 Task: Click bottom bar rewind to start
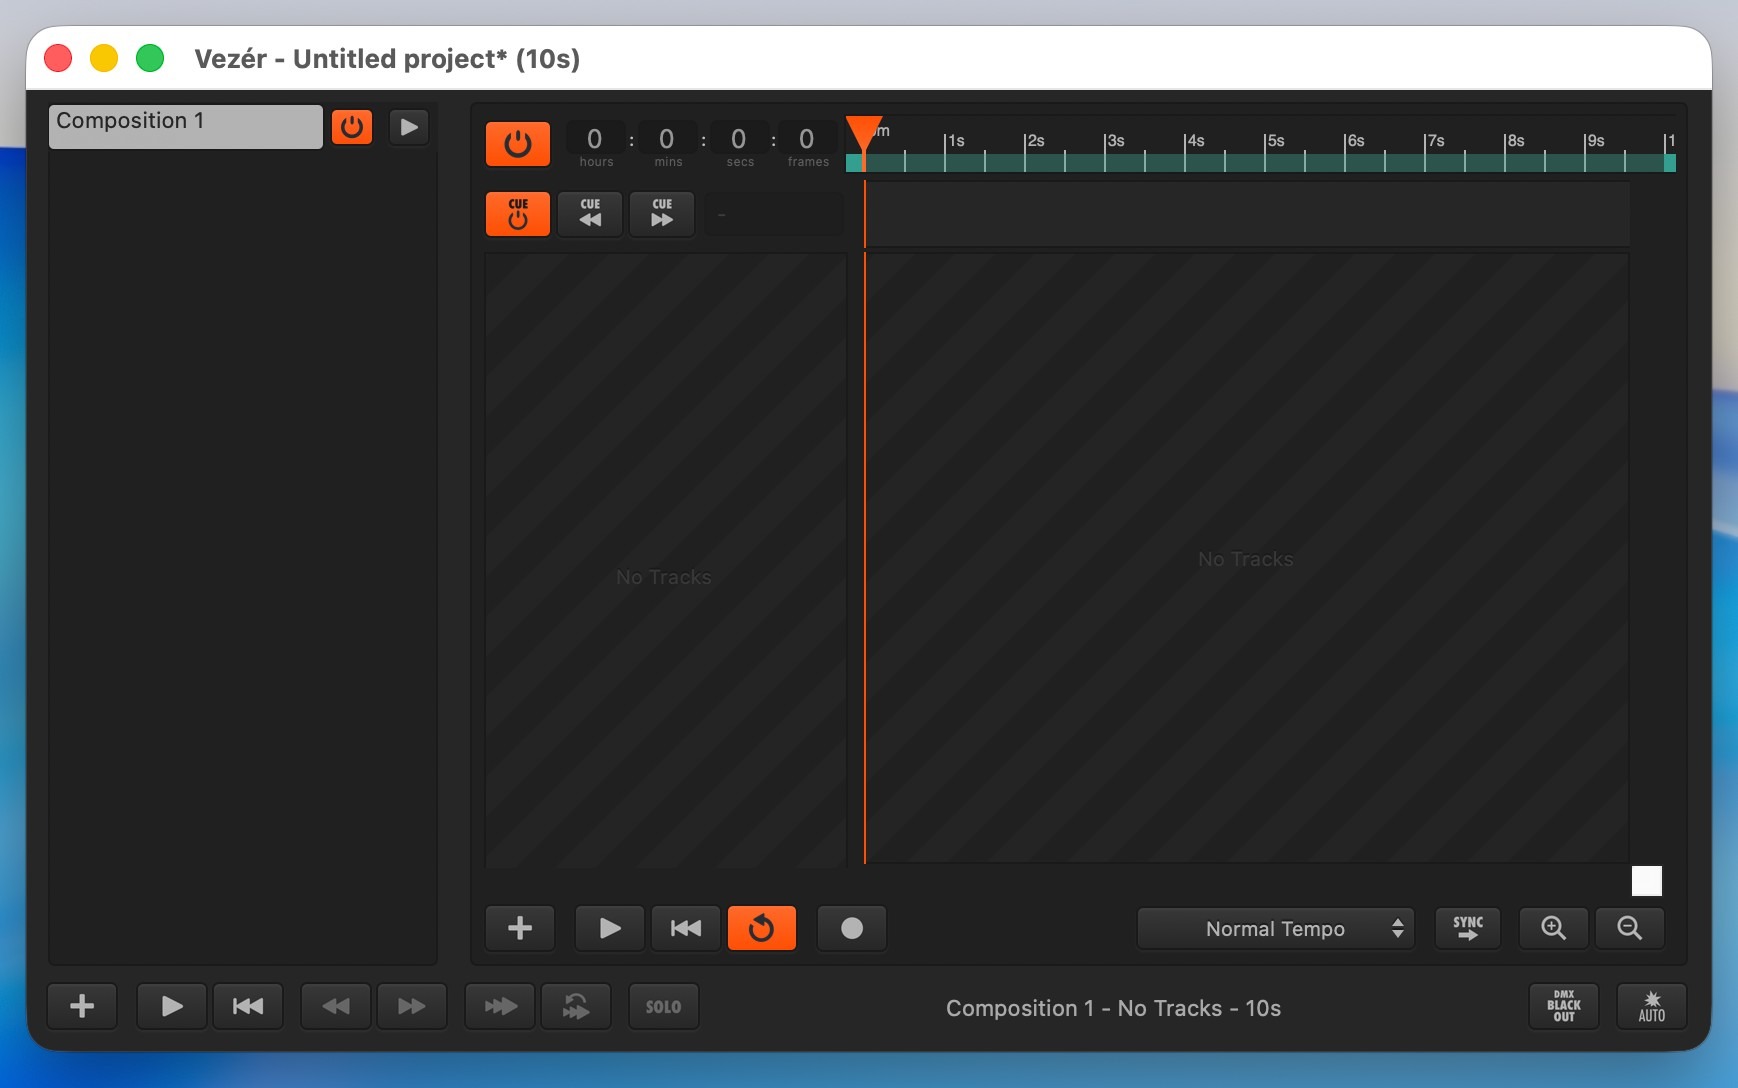[248, 1006]
